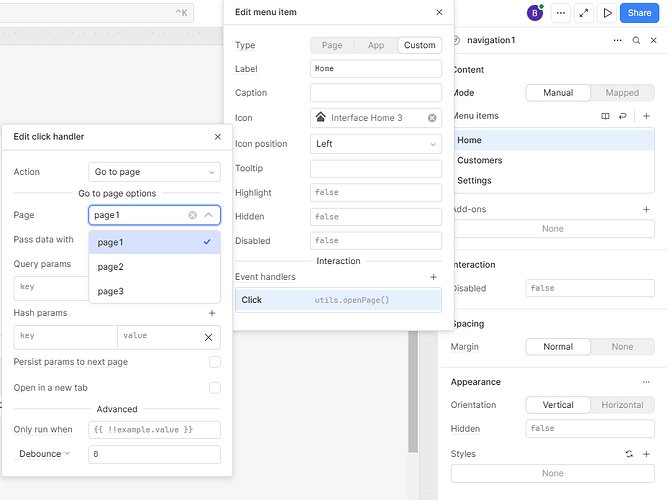
Task: Click the Share button
Action: pos(639,13)
